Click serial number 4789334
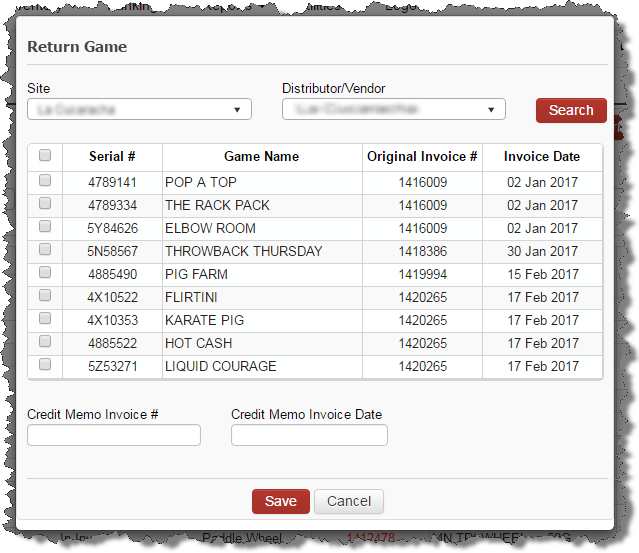Viewport: 639px width, 553px height. click(112, 205)
